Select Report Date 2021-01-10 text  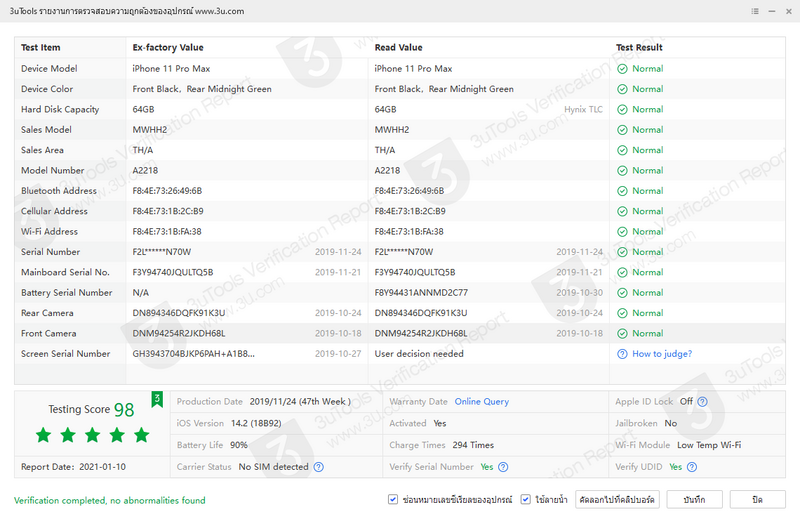(73, 467)
